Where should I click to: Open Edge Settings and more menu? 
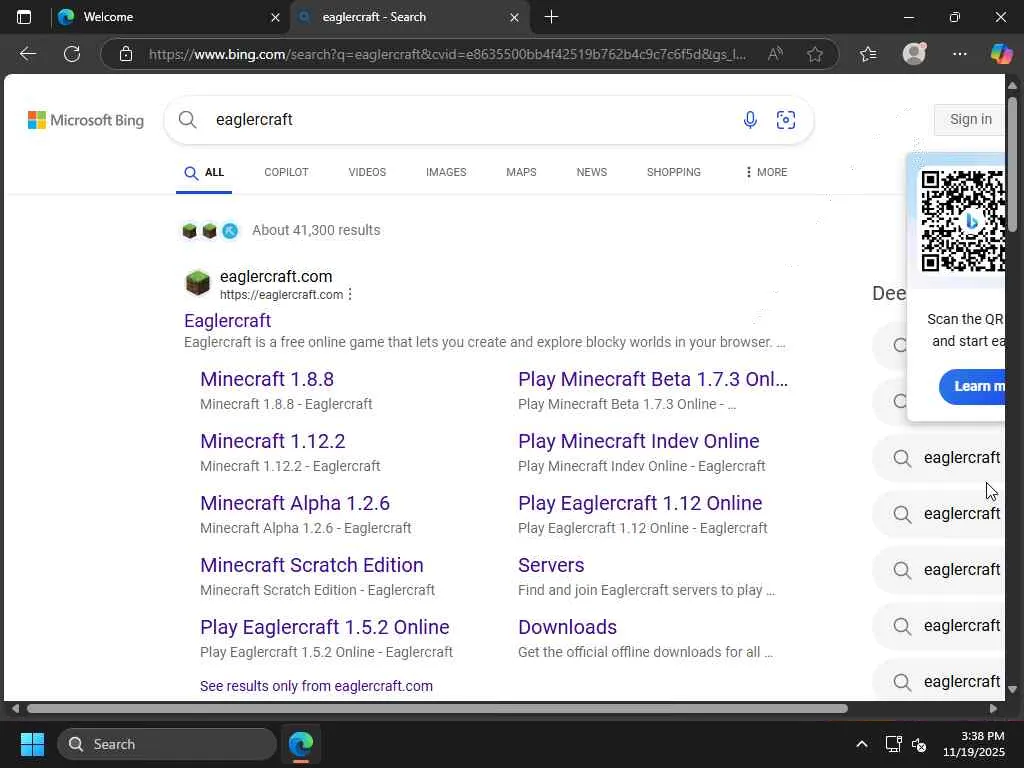959,54
